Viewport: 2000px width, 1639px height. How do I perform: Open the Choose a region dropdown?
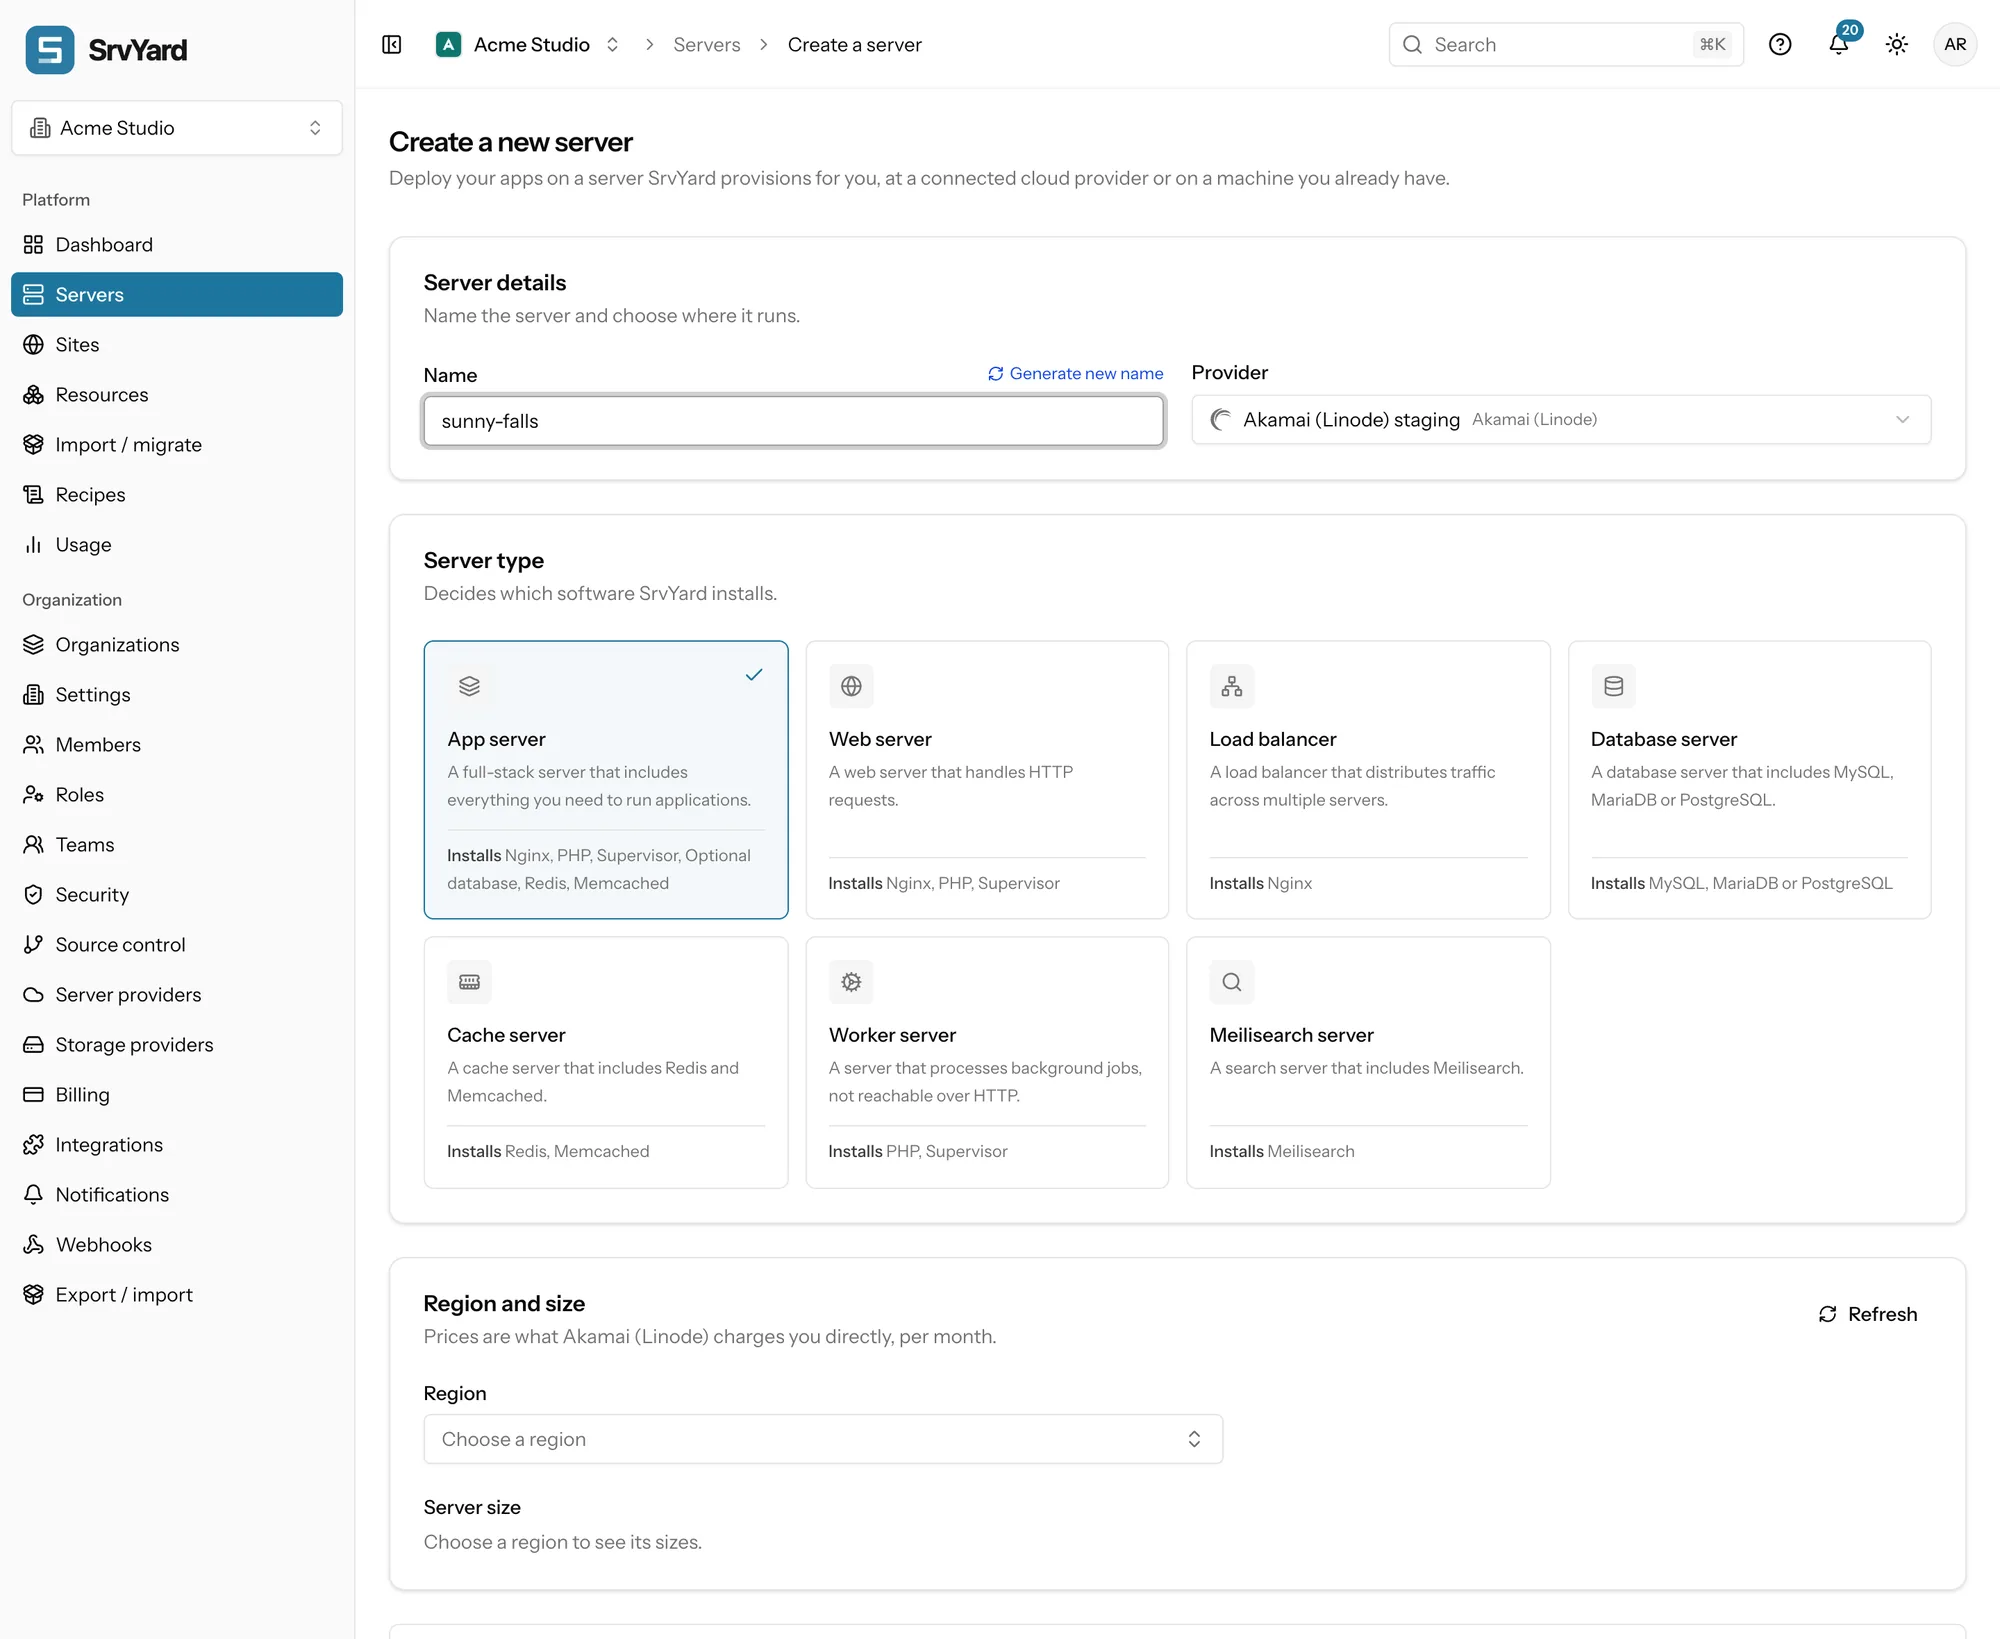click(x=823, y=1439)
